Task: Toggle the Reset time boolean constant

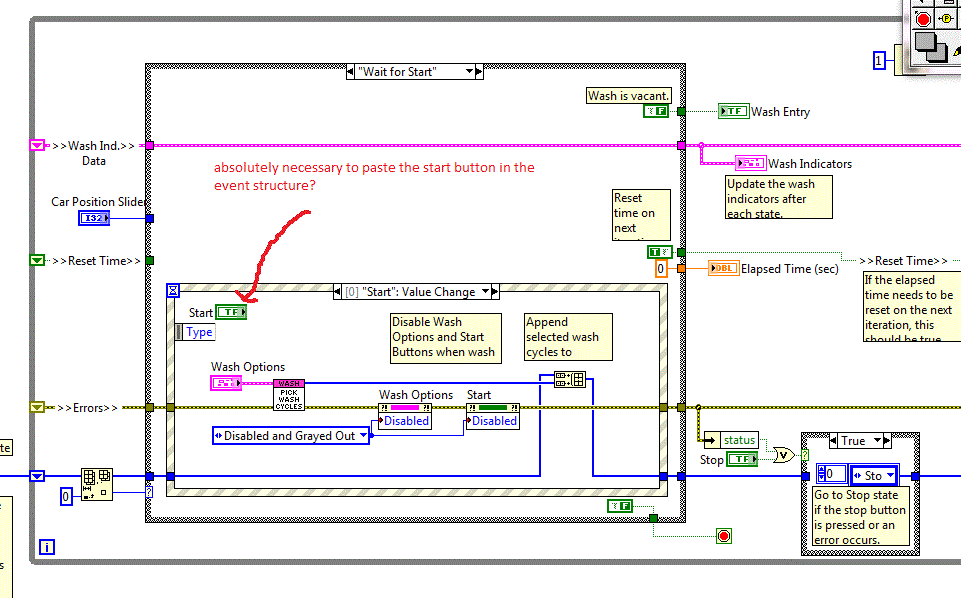Action: (x=660, y=252)
